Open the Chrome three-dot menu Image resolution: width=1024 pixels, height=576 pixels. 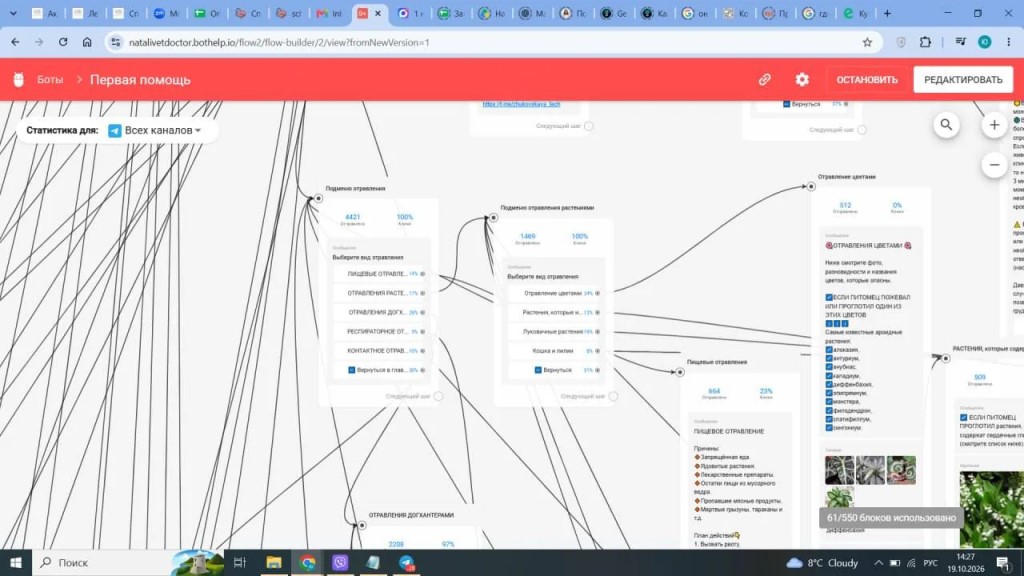click(x=1009, y=42)
